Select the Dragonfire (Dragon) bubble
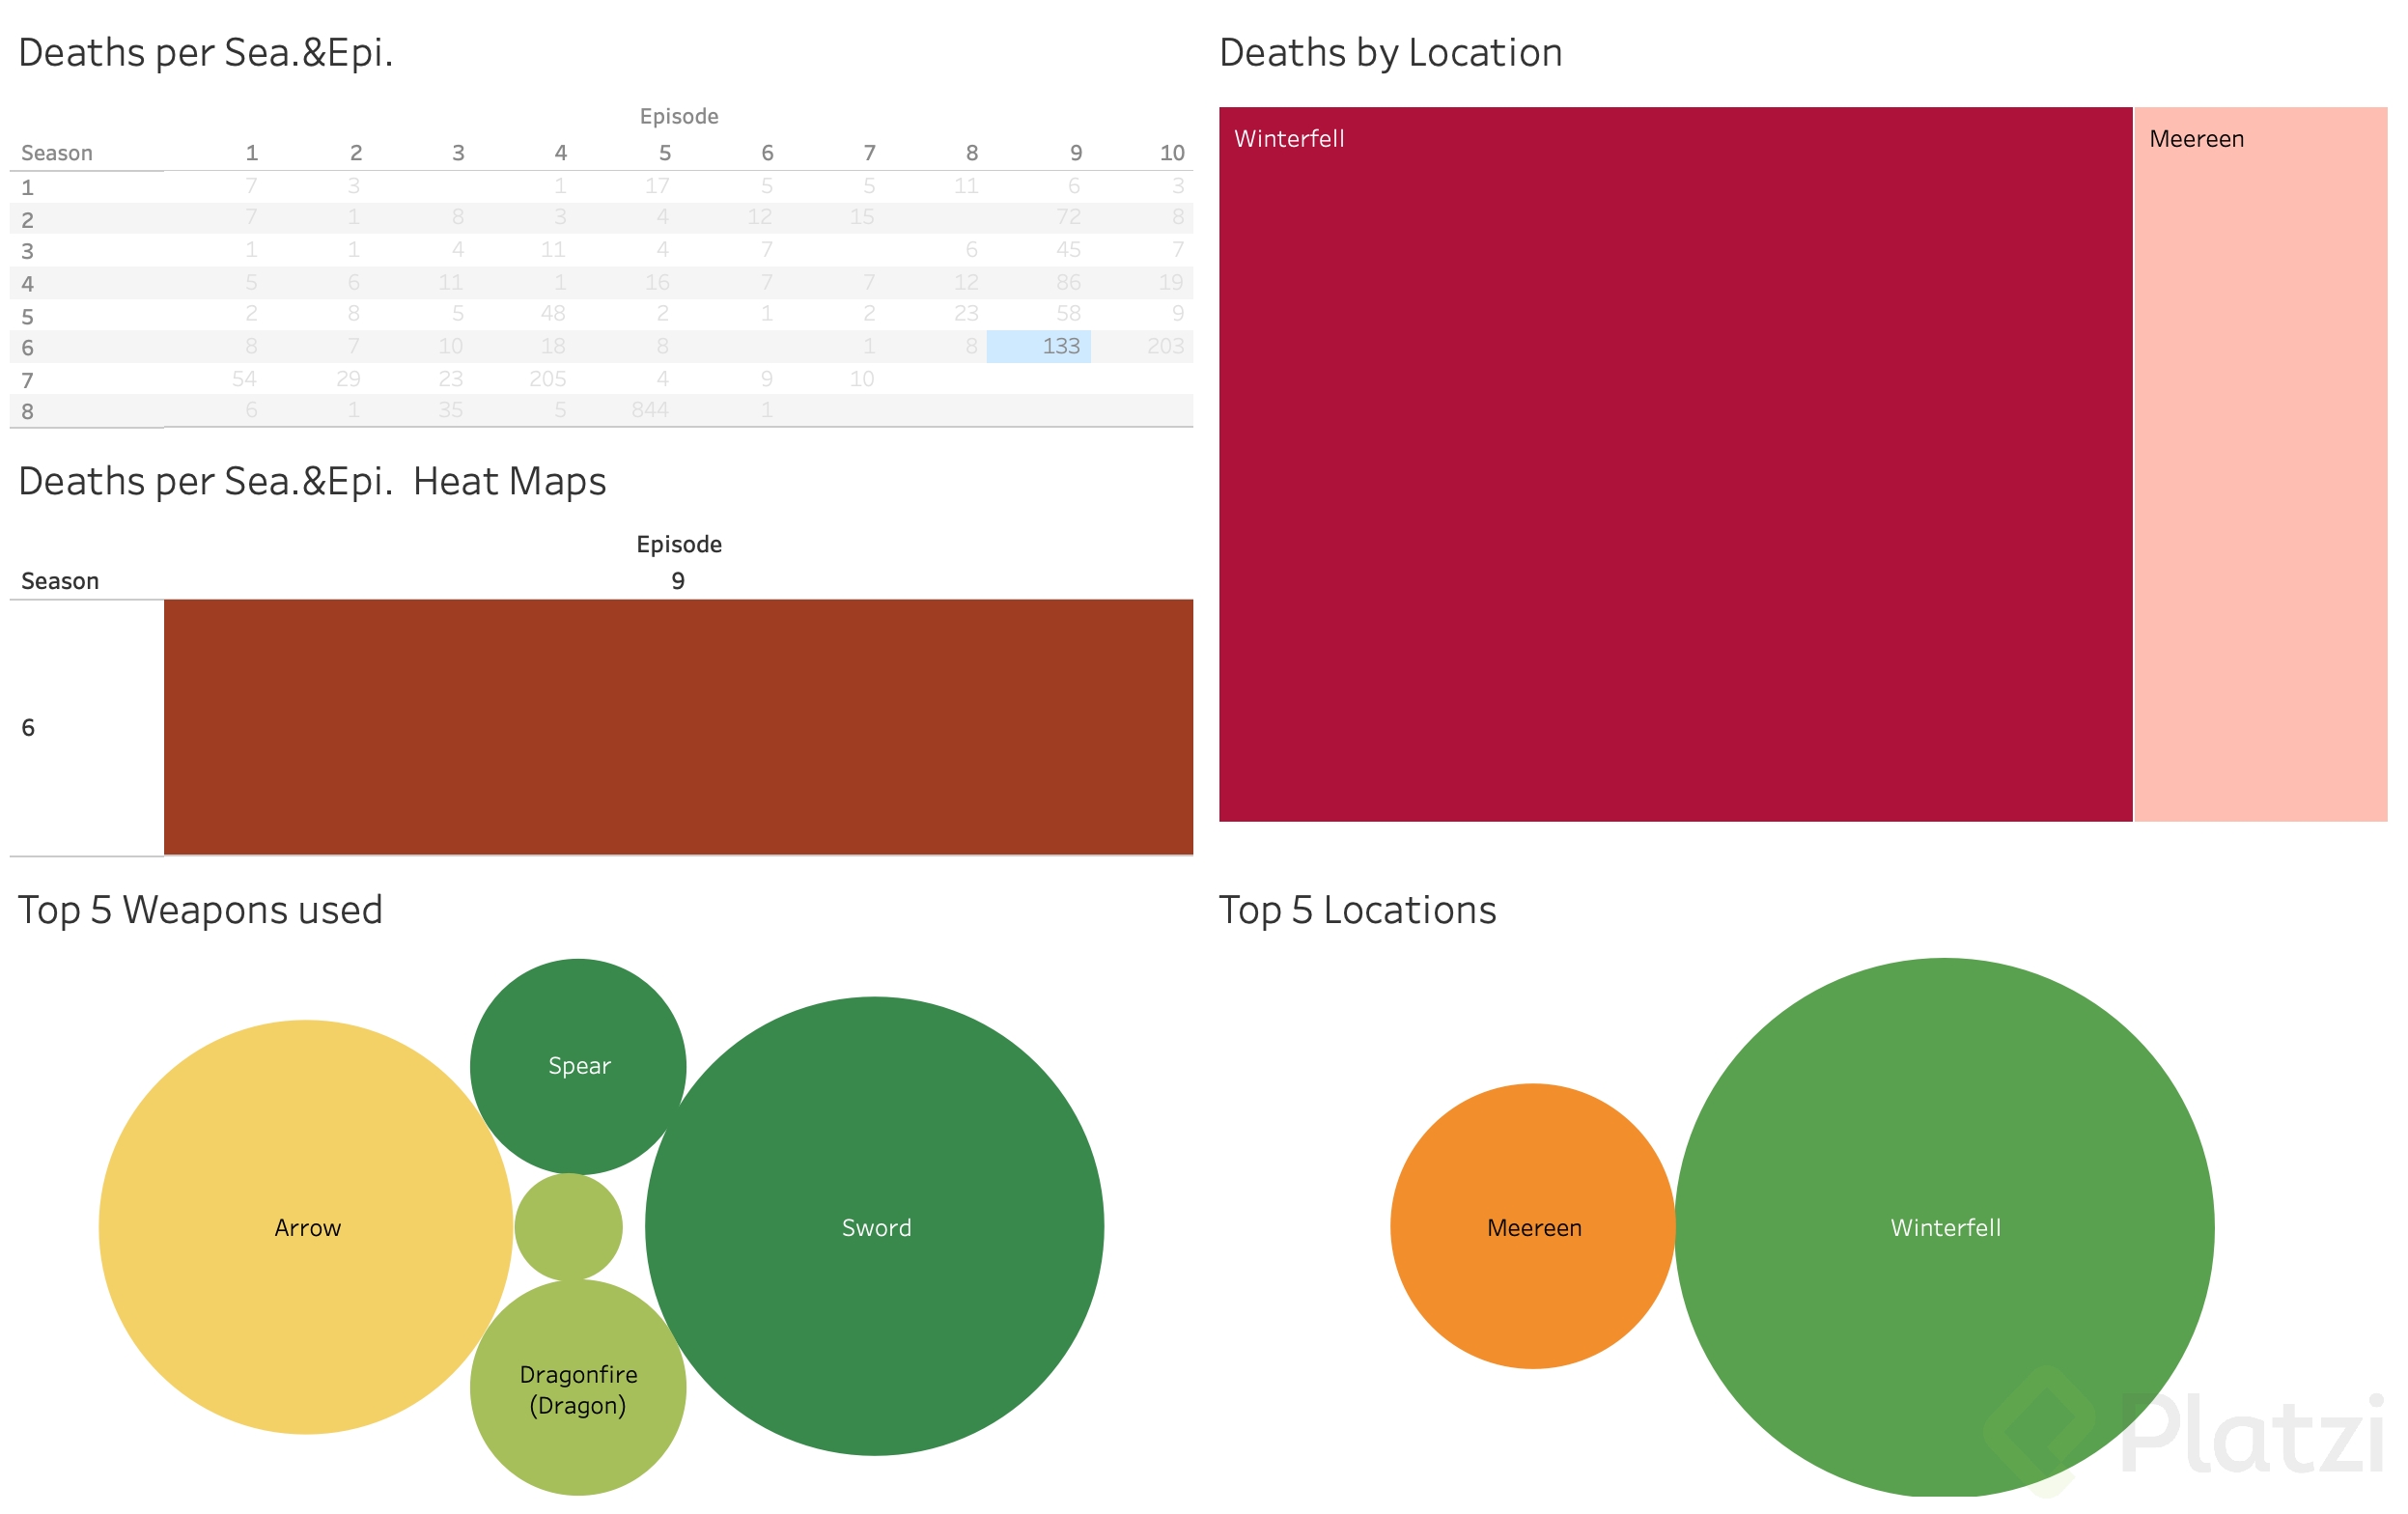This screenshot has height=1514, width=2408. pyautogui.click(x=578, y=1388)
